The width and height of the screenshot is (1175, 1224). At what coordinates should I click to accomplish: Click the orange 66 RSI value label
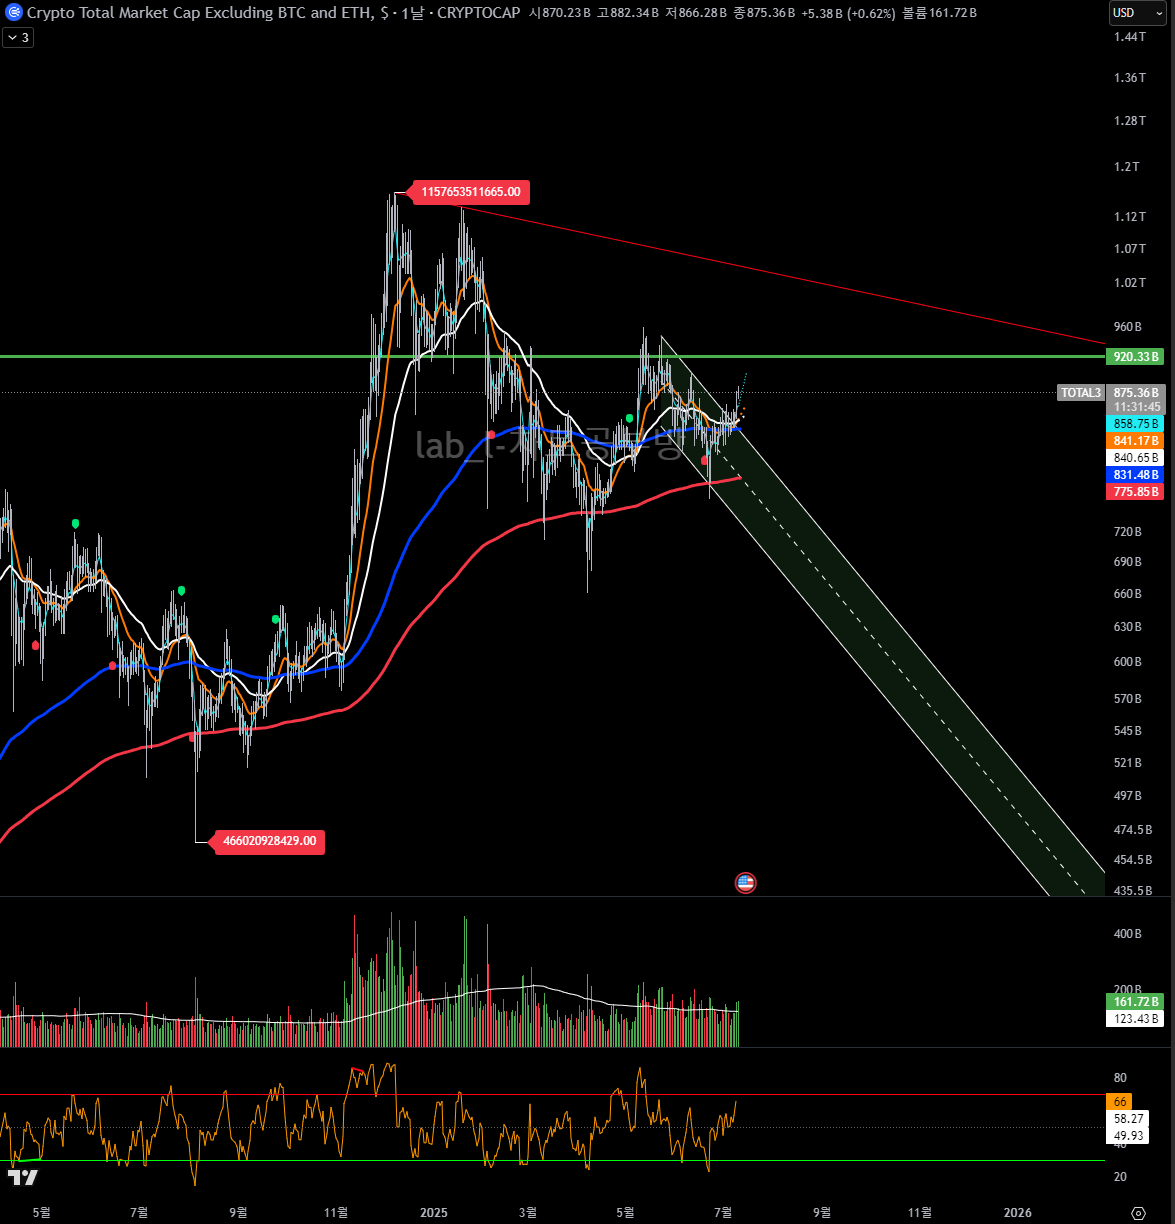pos(1120,1102)
